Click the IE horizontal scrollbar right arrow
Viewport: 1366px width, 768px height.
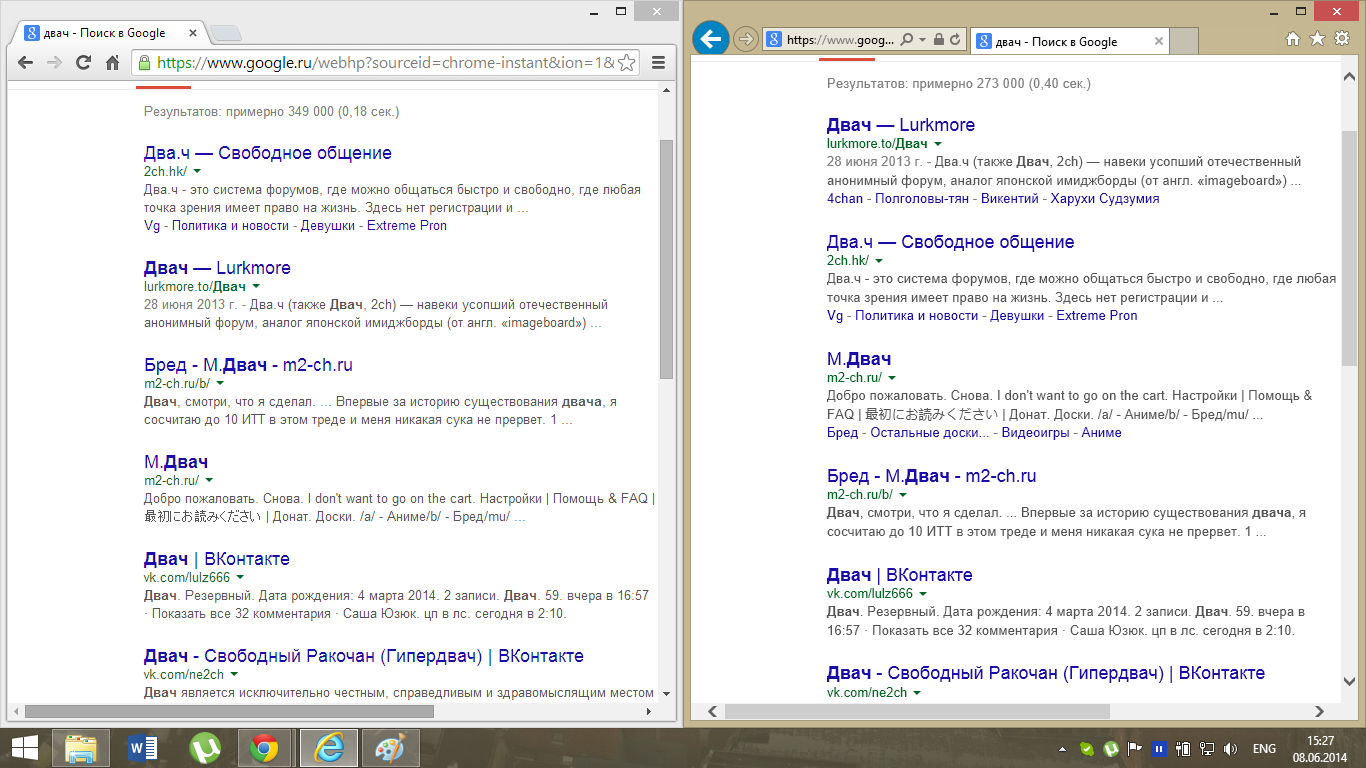click(x=1320, y=711)
